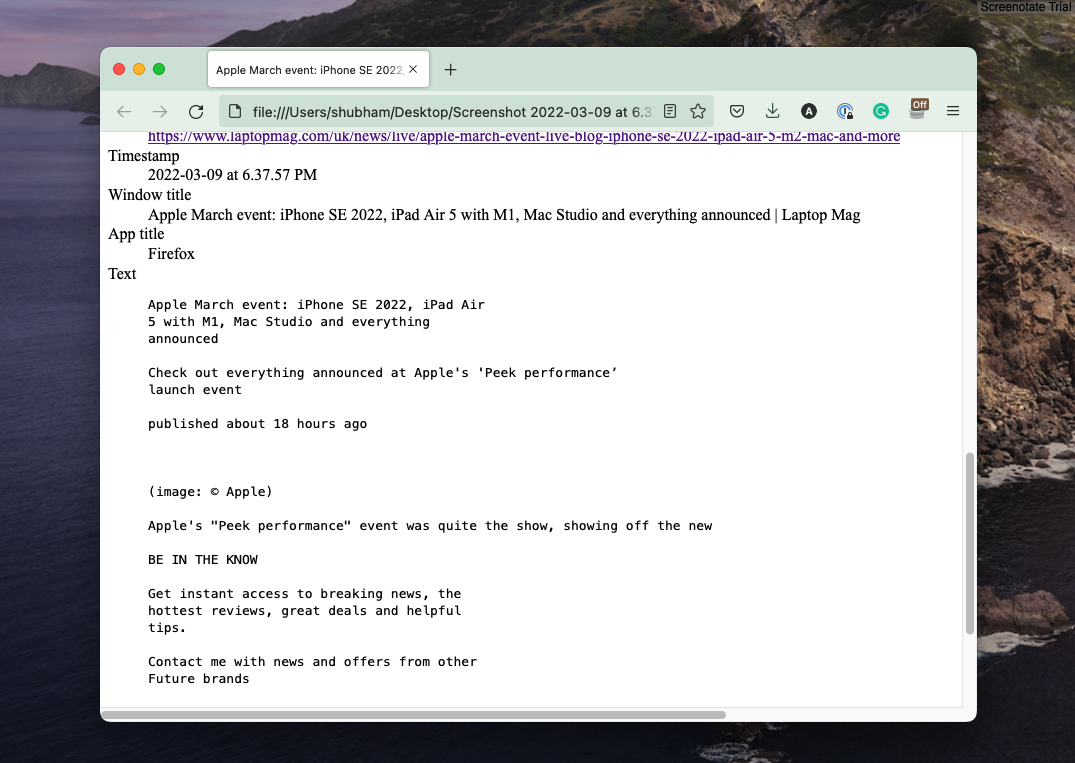1075x763 pixels.
Task: Click Screenotate Trial in the menu bar
Action: (1025, 7)
